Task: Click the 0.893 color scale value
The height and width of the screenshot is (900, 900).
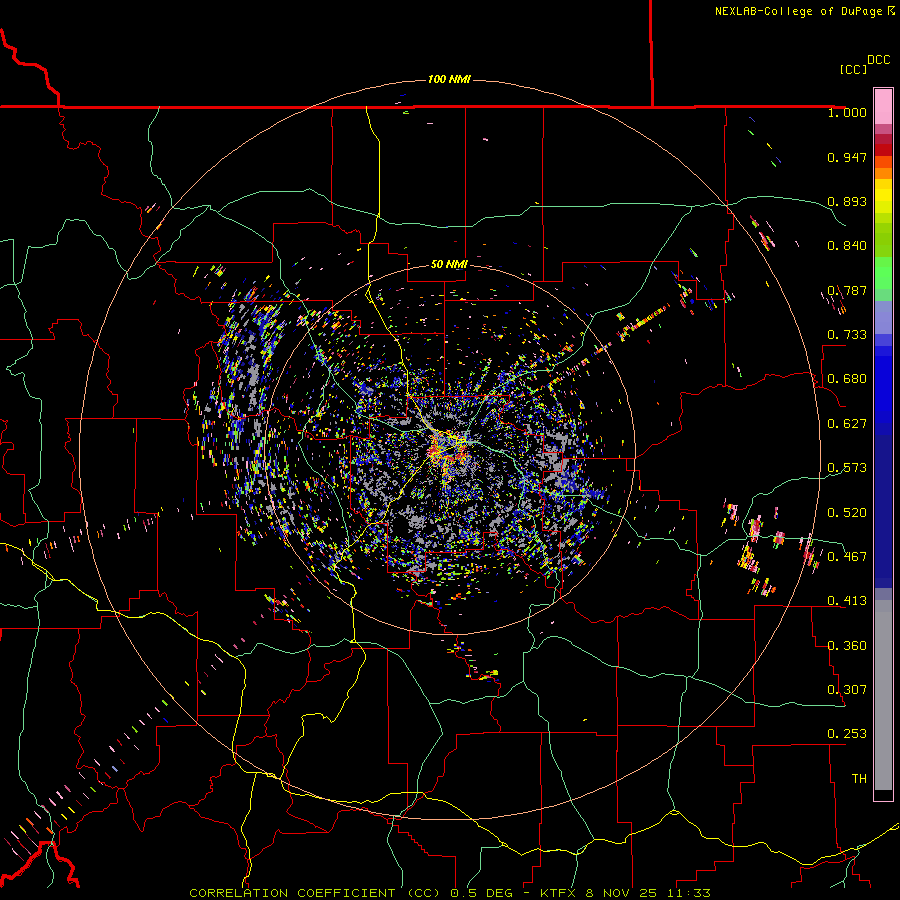Action: tap(847, 201)
